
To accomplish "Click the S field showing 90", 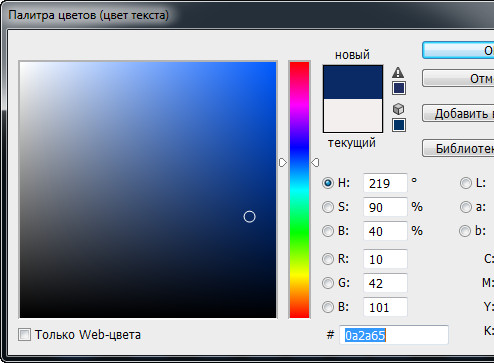I will pyautogui.click(x=385, y=207).
